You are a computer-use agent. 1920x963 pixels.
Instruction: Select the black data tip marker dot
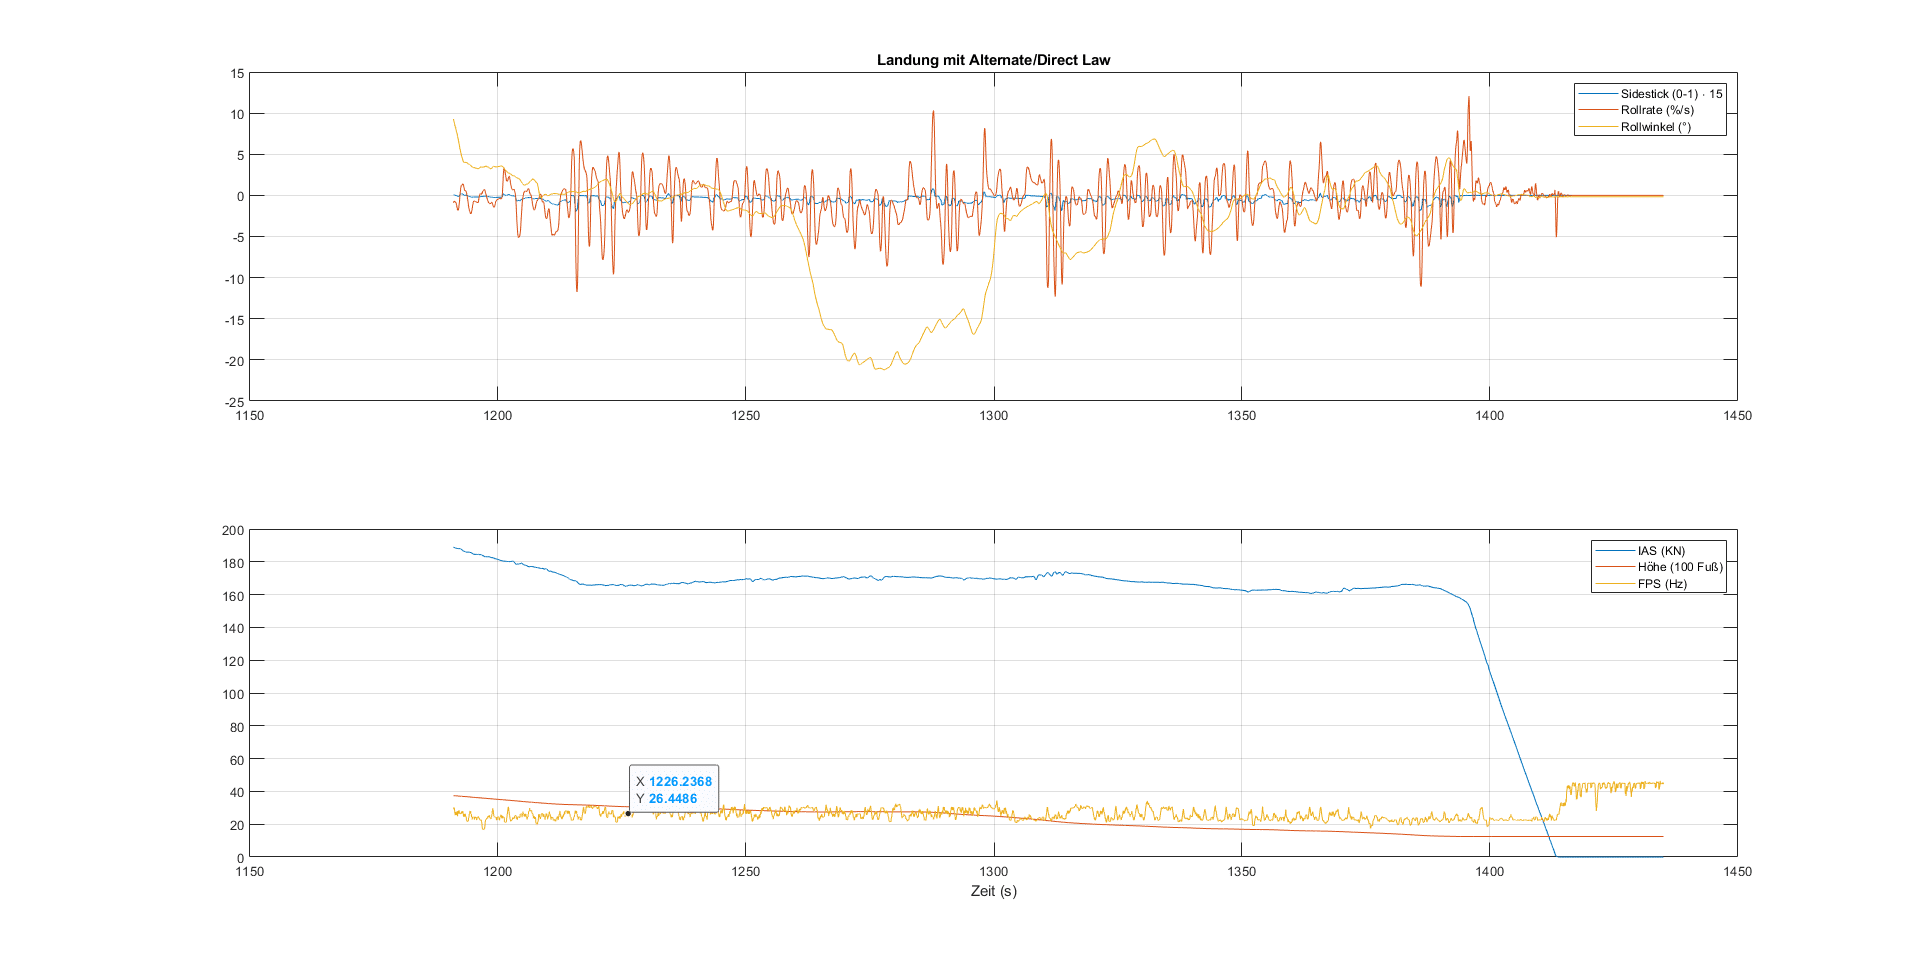628,813
